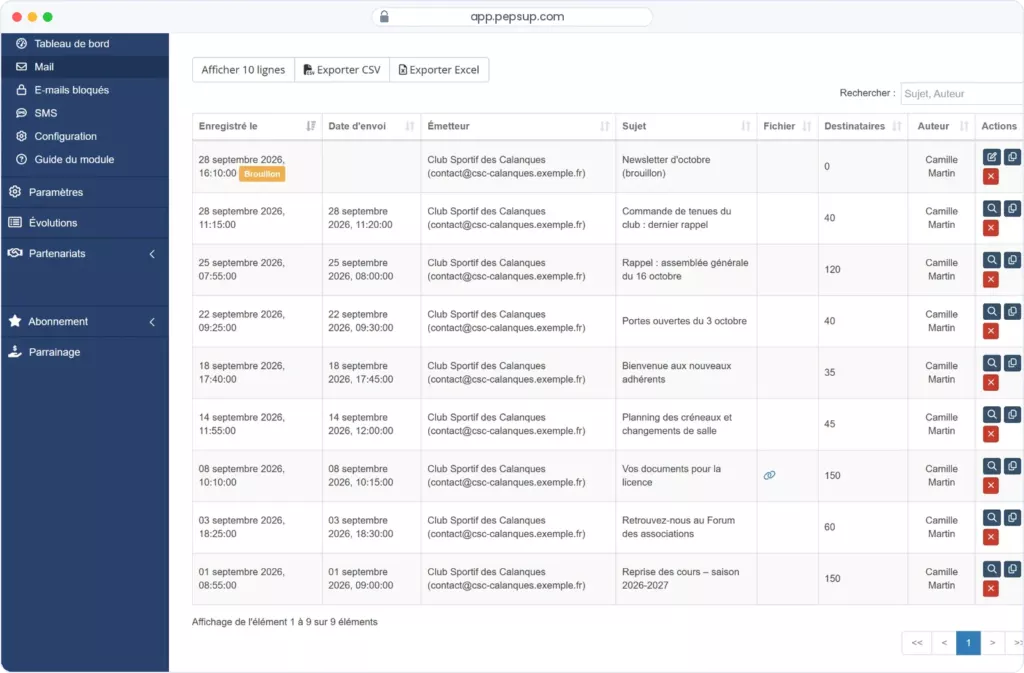
Task: Sort table by Enregistré le column
Action: 257,126
